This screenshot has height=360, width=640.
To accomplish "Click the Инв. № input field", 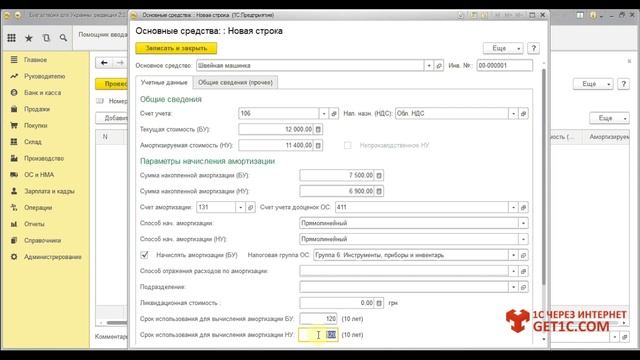I will click(504, 65).
